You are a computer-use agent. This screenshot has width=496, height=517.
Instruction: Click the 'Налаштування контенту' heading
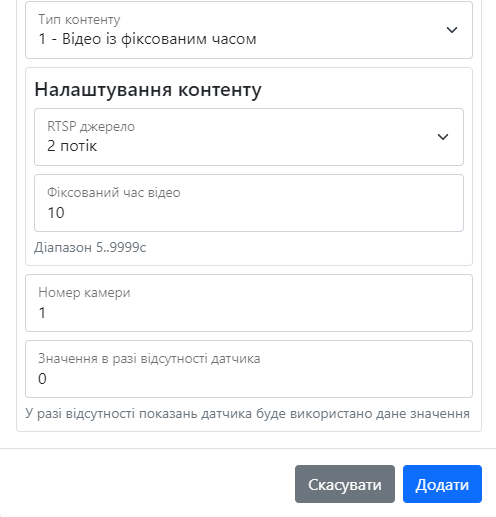coord(148,90)
